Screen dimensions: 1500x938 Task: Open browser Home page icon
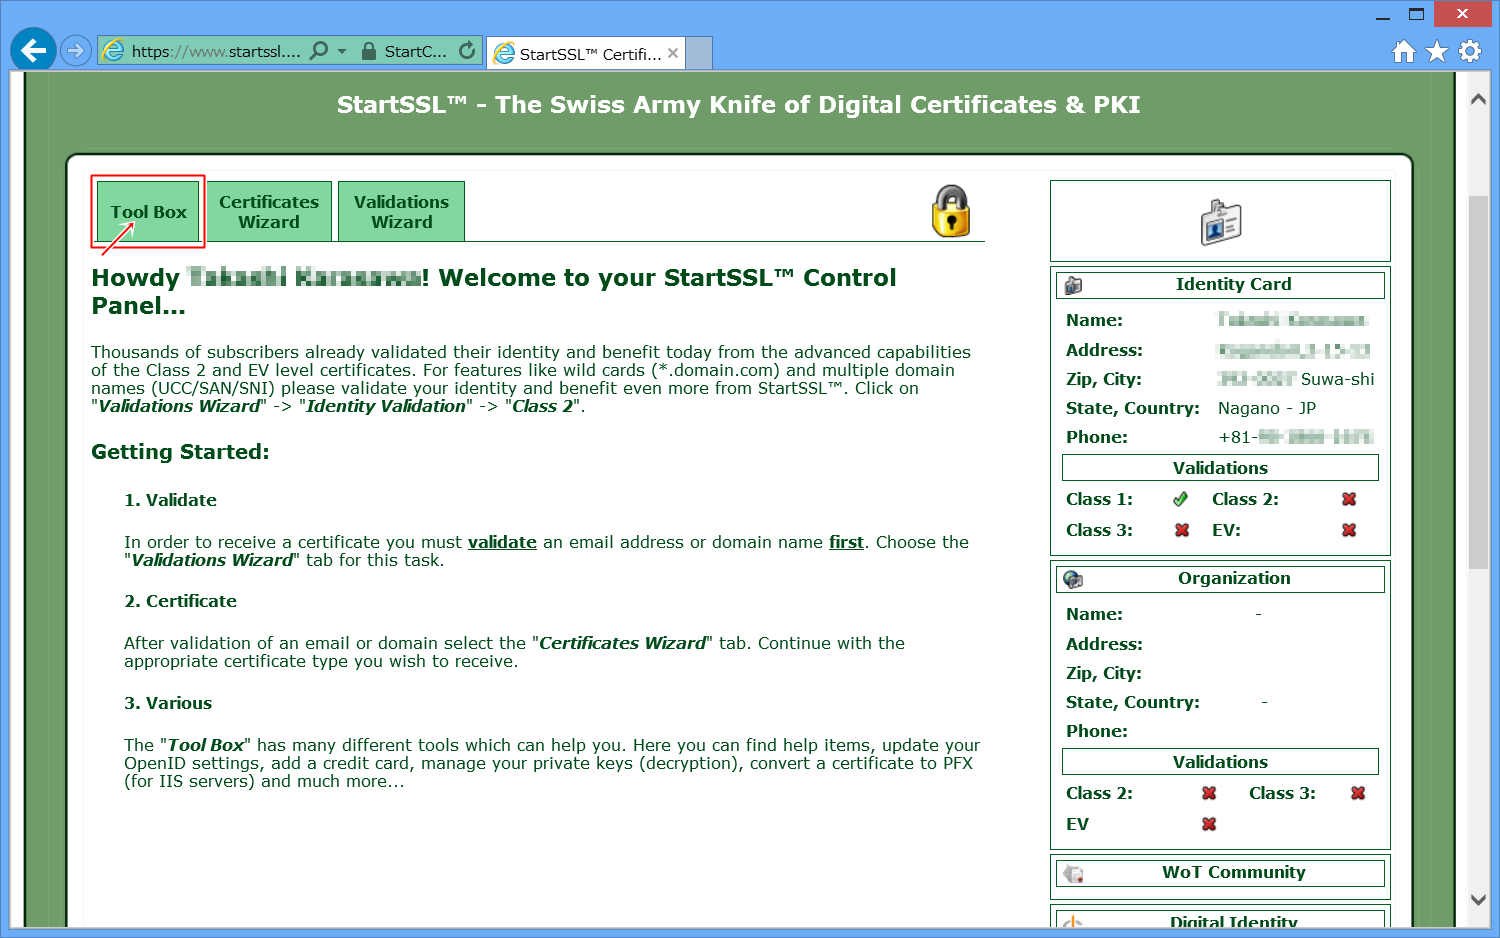click(x=1404, y=51)
